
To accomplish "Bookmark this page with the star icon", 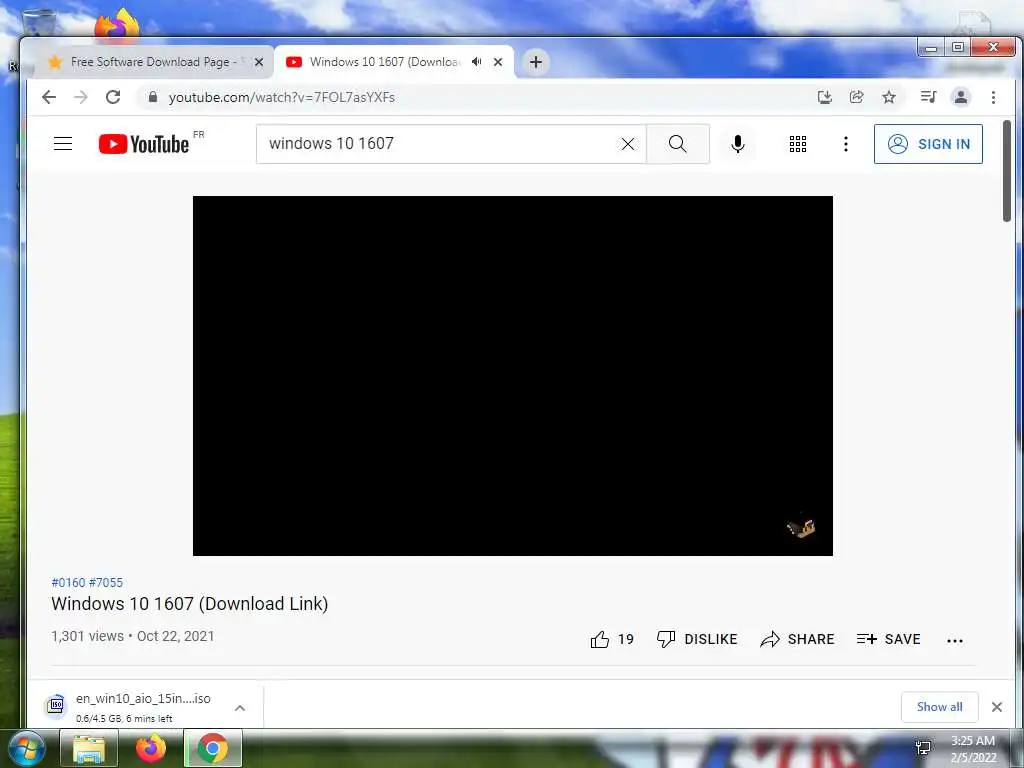I will [889, 97].
